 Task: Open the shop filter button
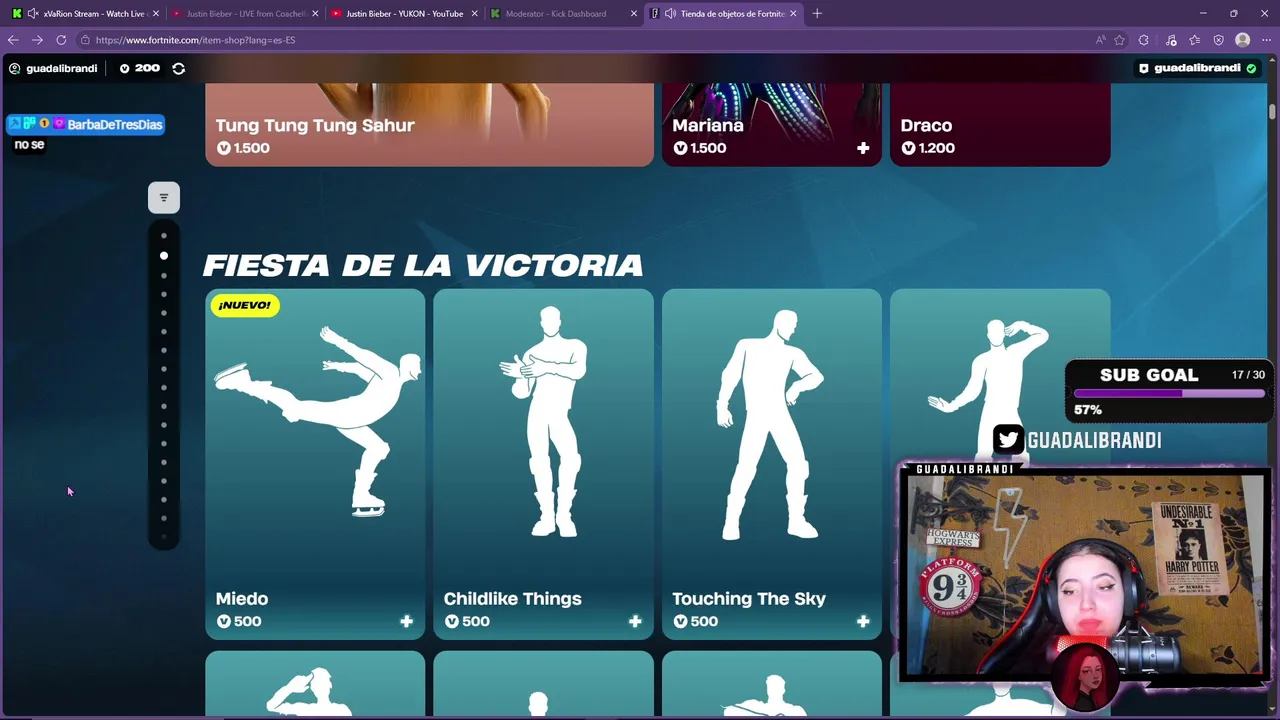click(164, 198)
